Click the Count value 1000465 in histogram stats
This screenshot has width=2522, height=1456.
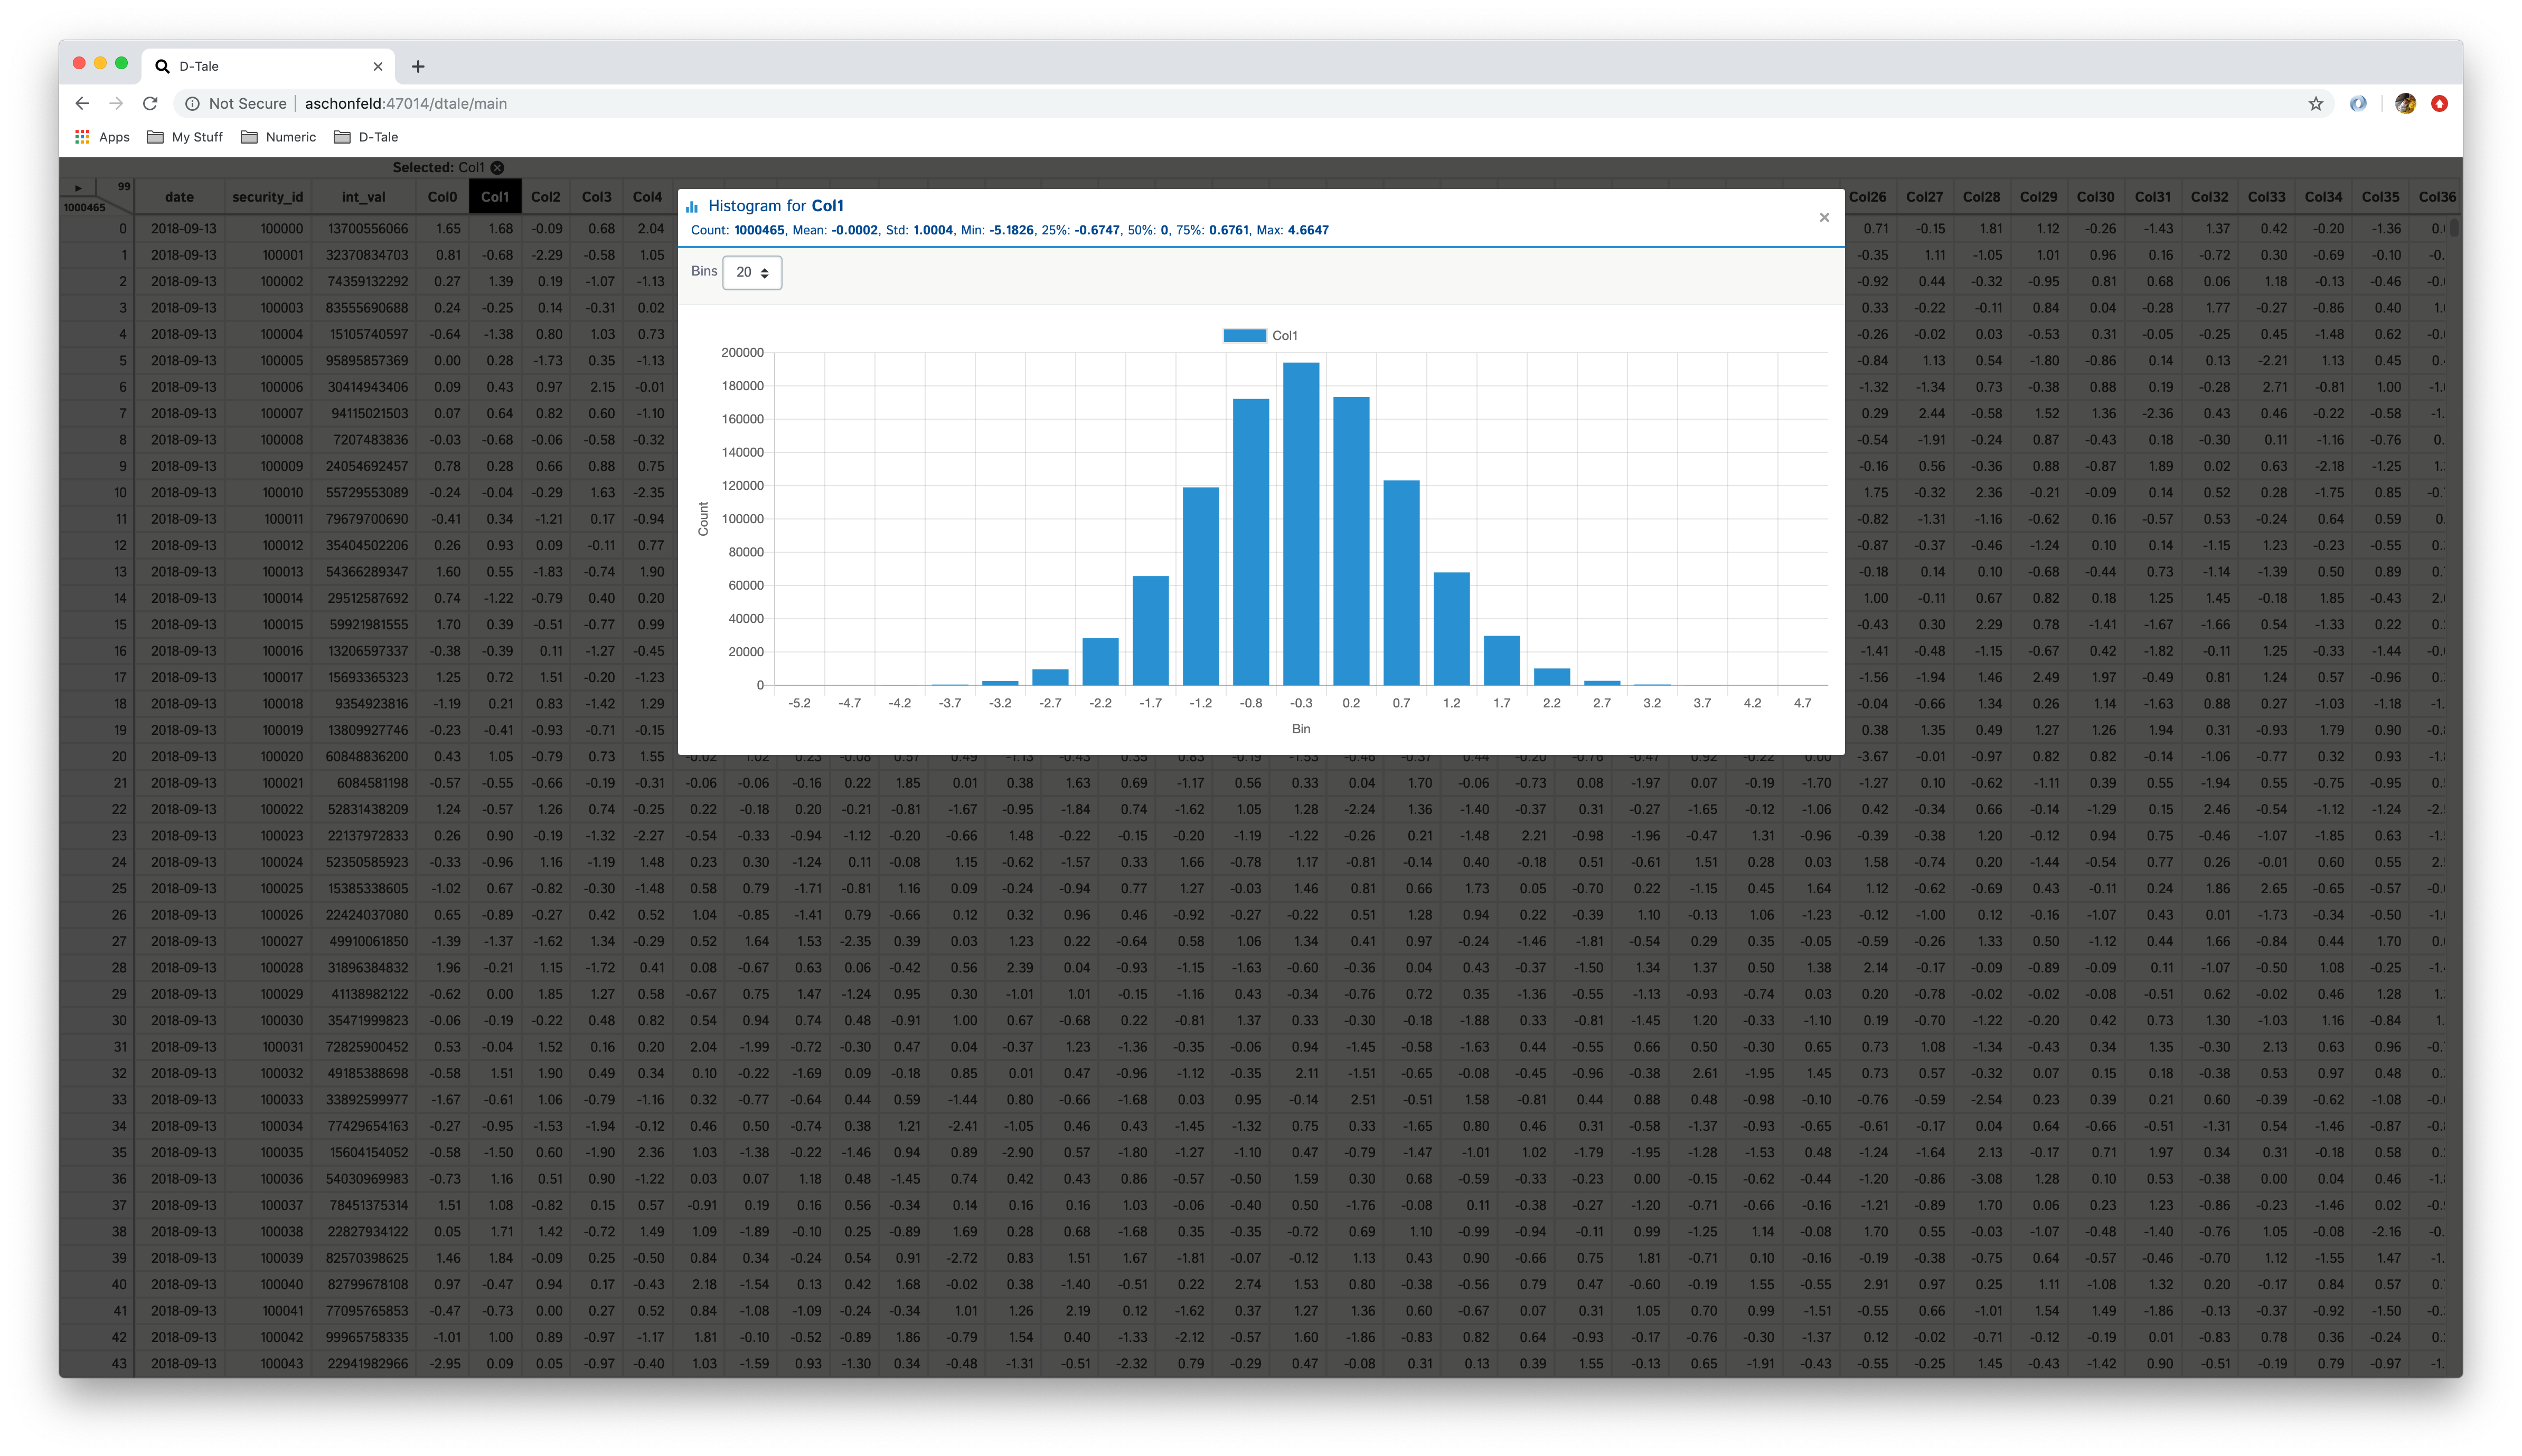(x=759, y=230)
